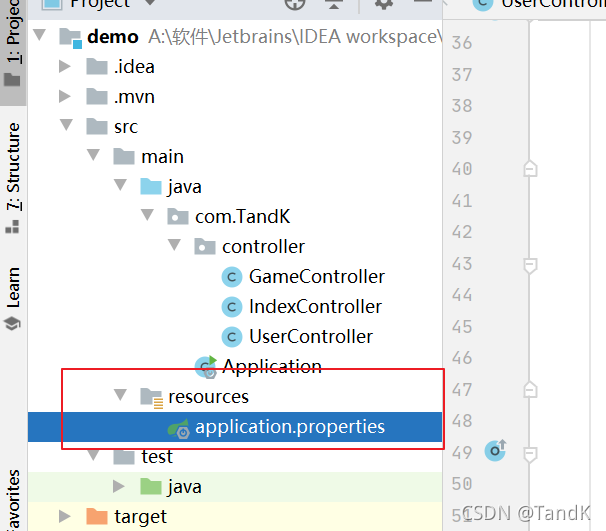Image resolution: width=606 pixels, height=531 pixels.
Task: Click the resources folder icon
Action: coord(152,398)
